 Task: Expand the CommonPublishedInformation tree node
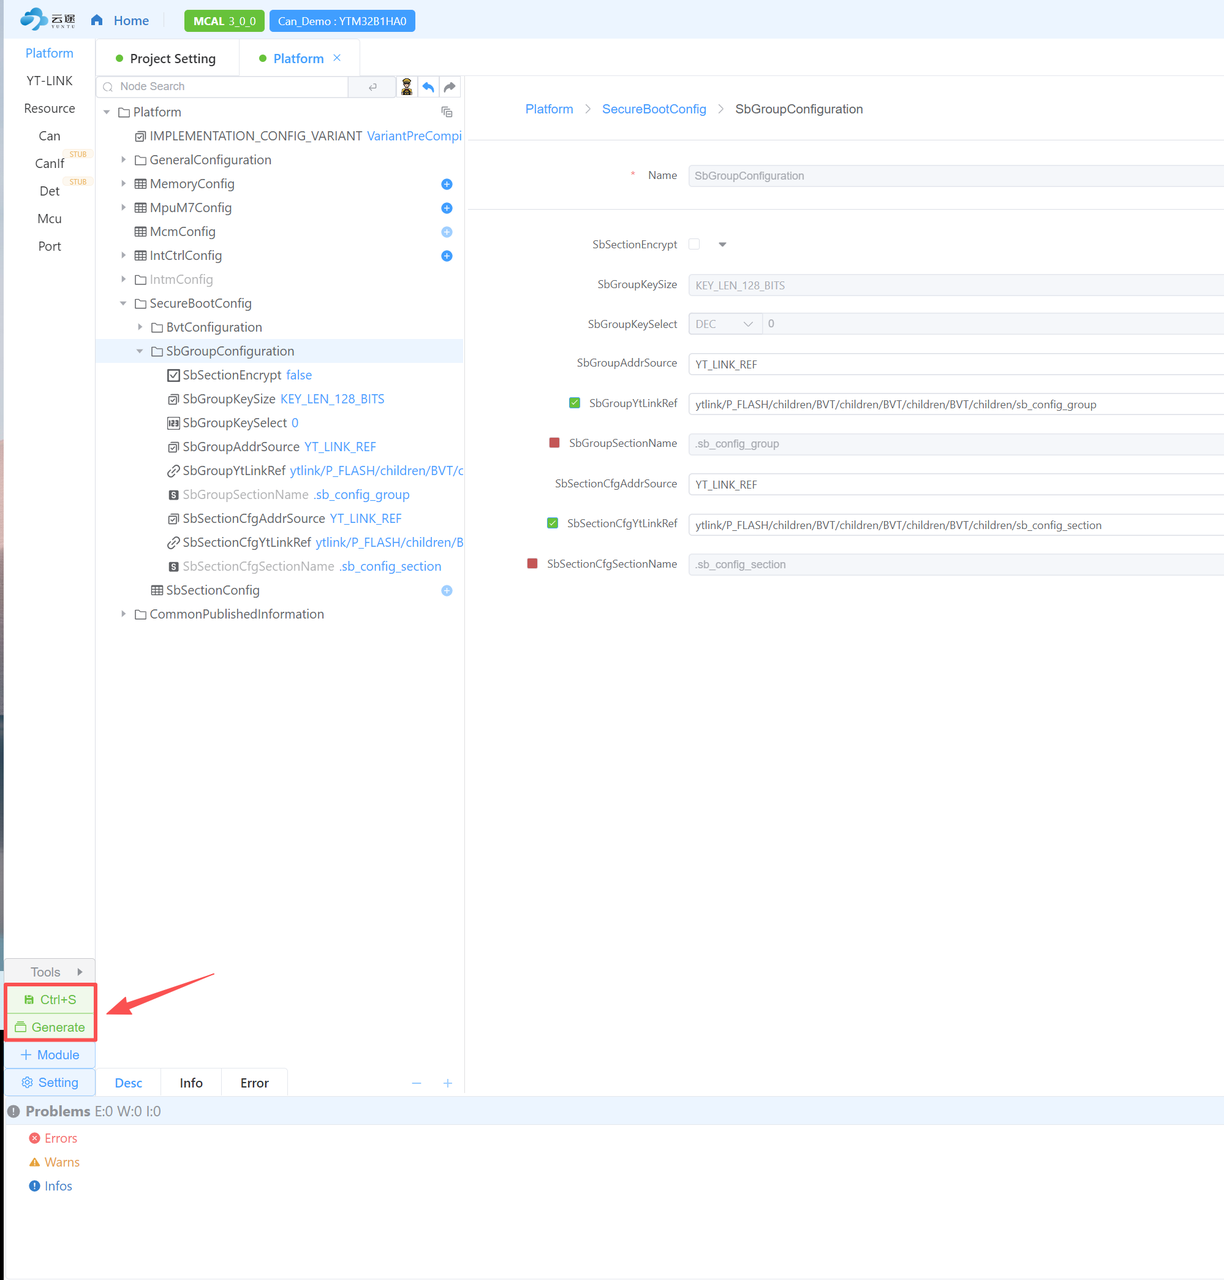(x=123, y=614)
